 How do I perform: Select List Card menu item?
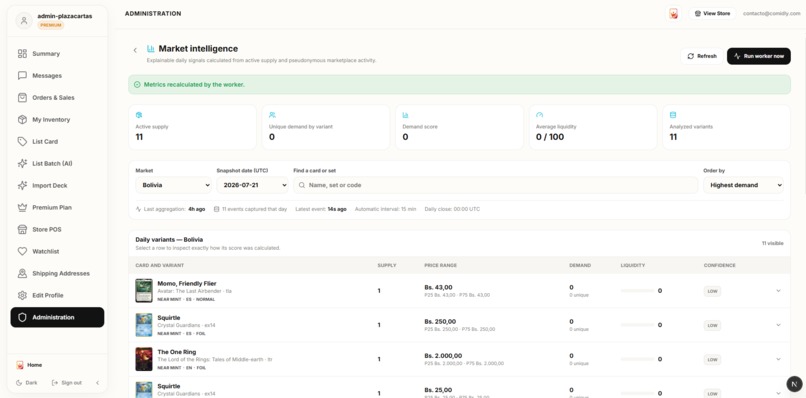click(x=57, y=141)
